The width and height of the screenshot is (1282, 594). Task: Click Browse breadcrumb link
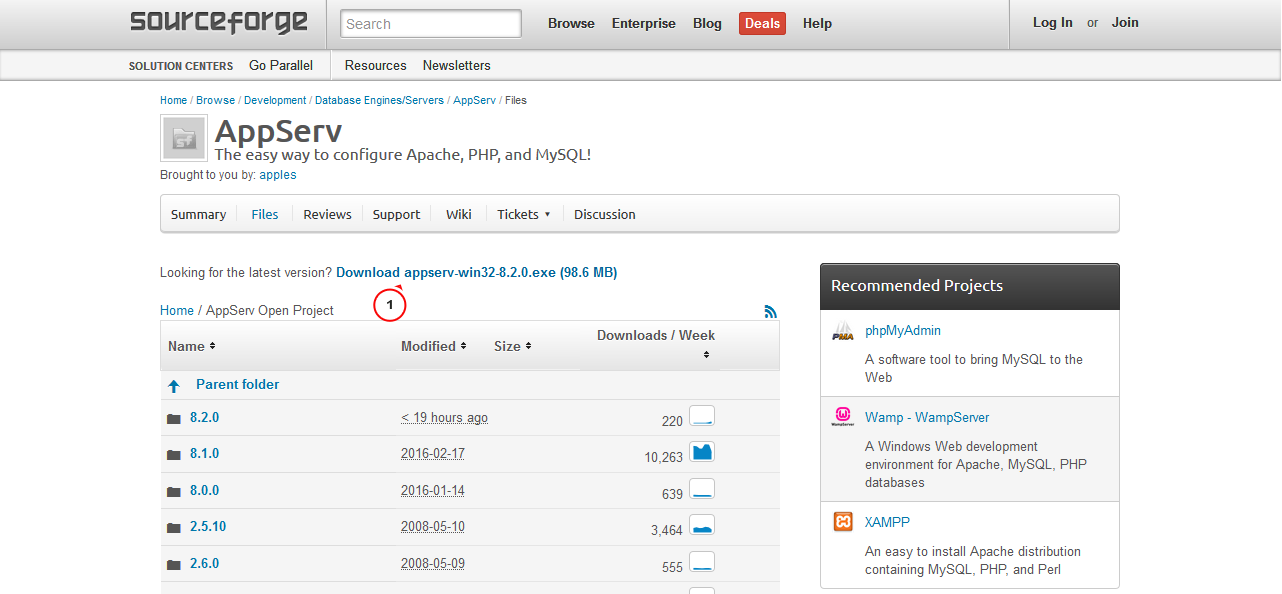[x=215, y=100]
